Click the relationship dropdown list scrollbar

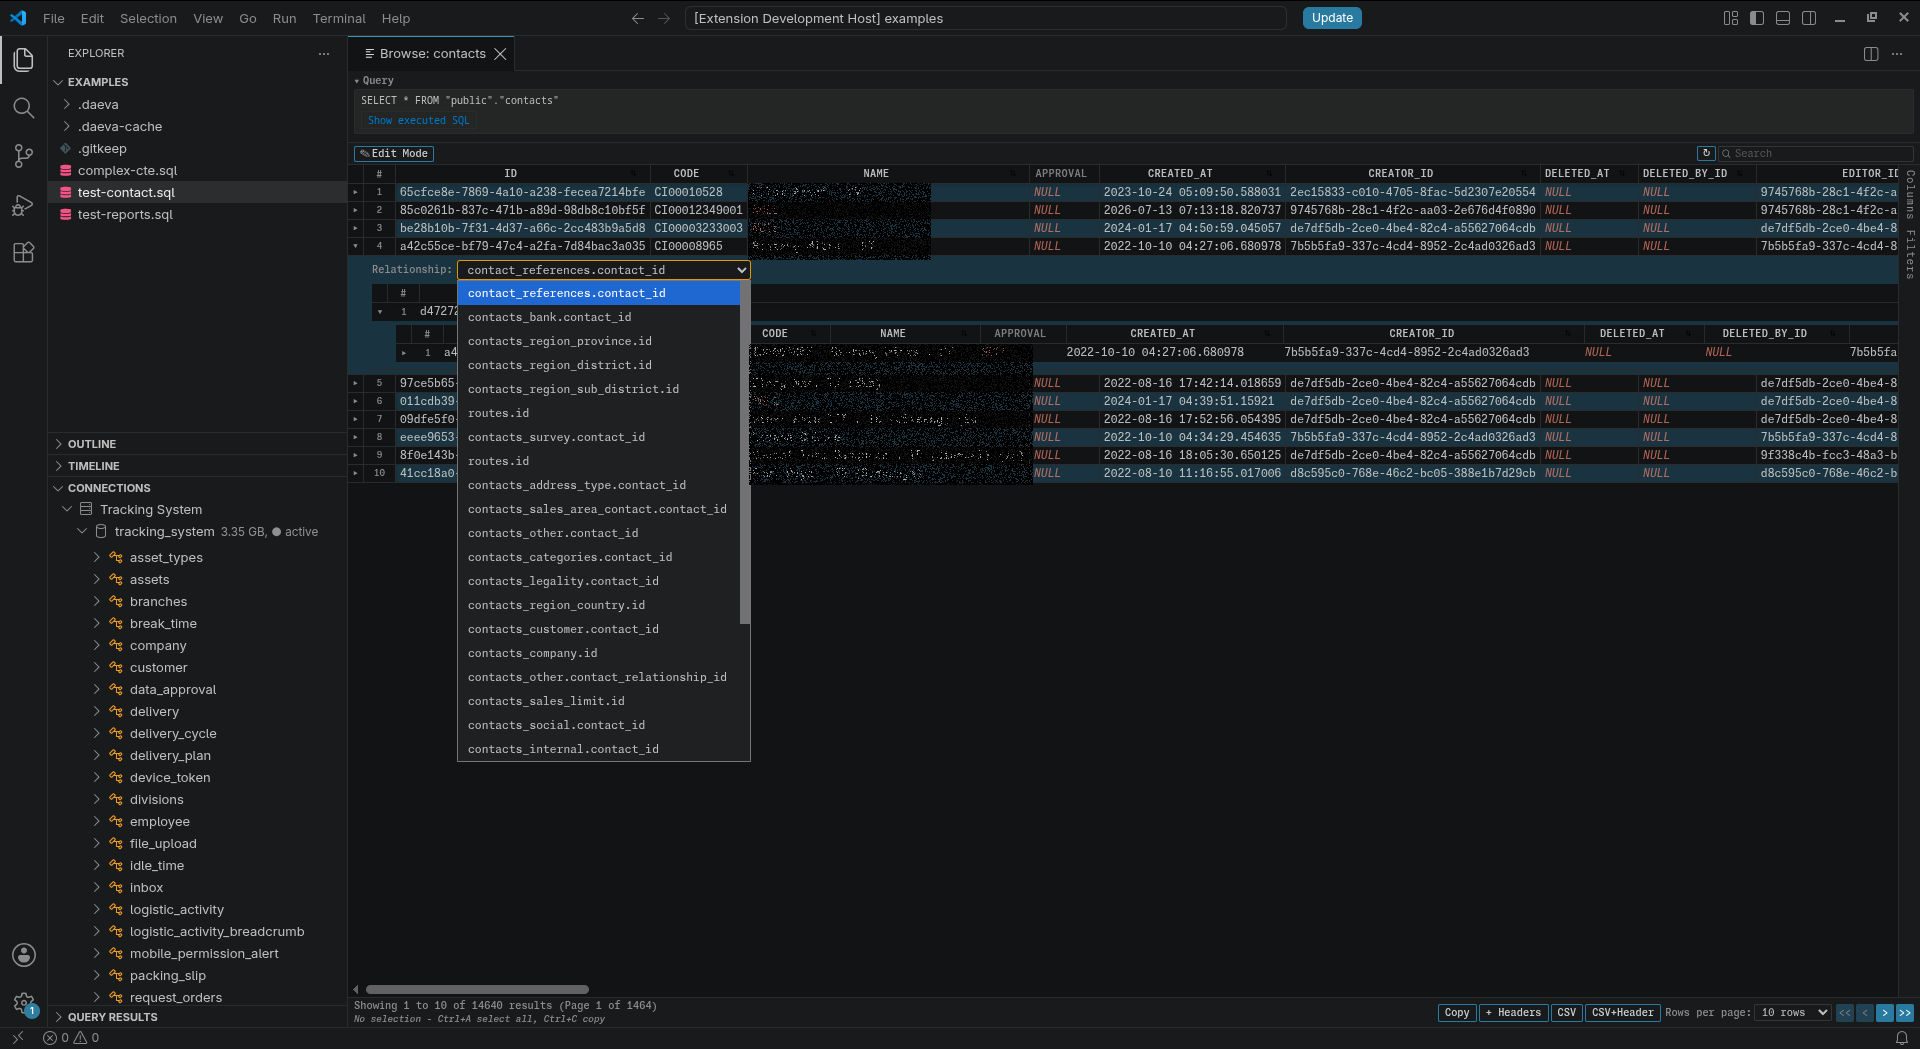point(745,453)
